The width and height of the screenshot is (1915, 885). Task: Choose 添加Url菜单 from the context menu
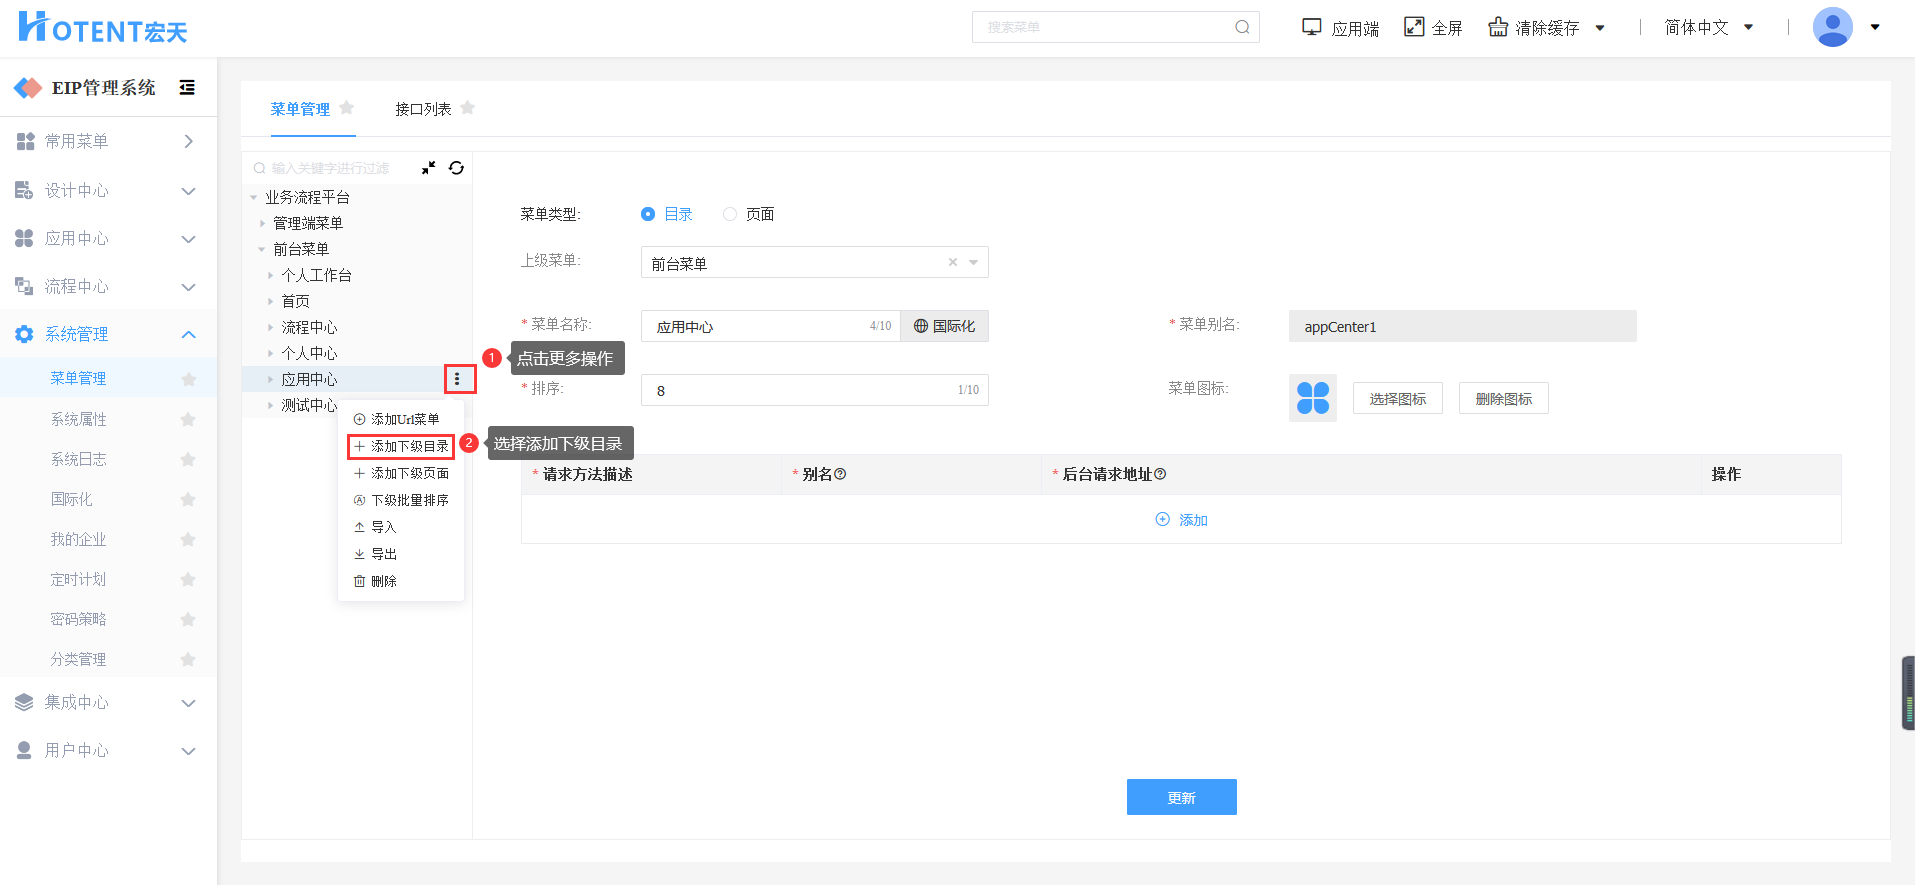(x=396, y=419)
